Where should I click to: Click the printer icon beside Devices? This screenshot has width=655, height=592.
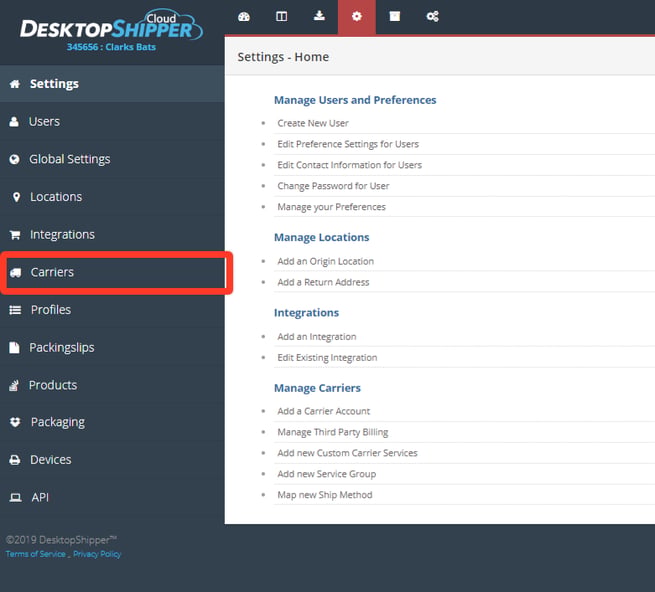pos(15,460)
